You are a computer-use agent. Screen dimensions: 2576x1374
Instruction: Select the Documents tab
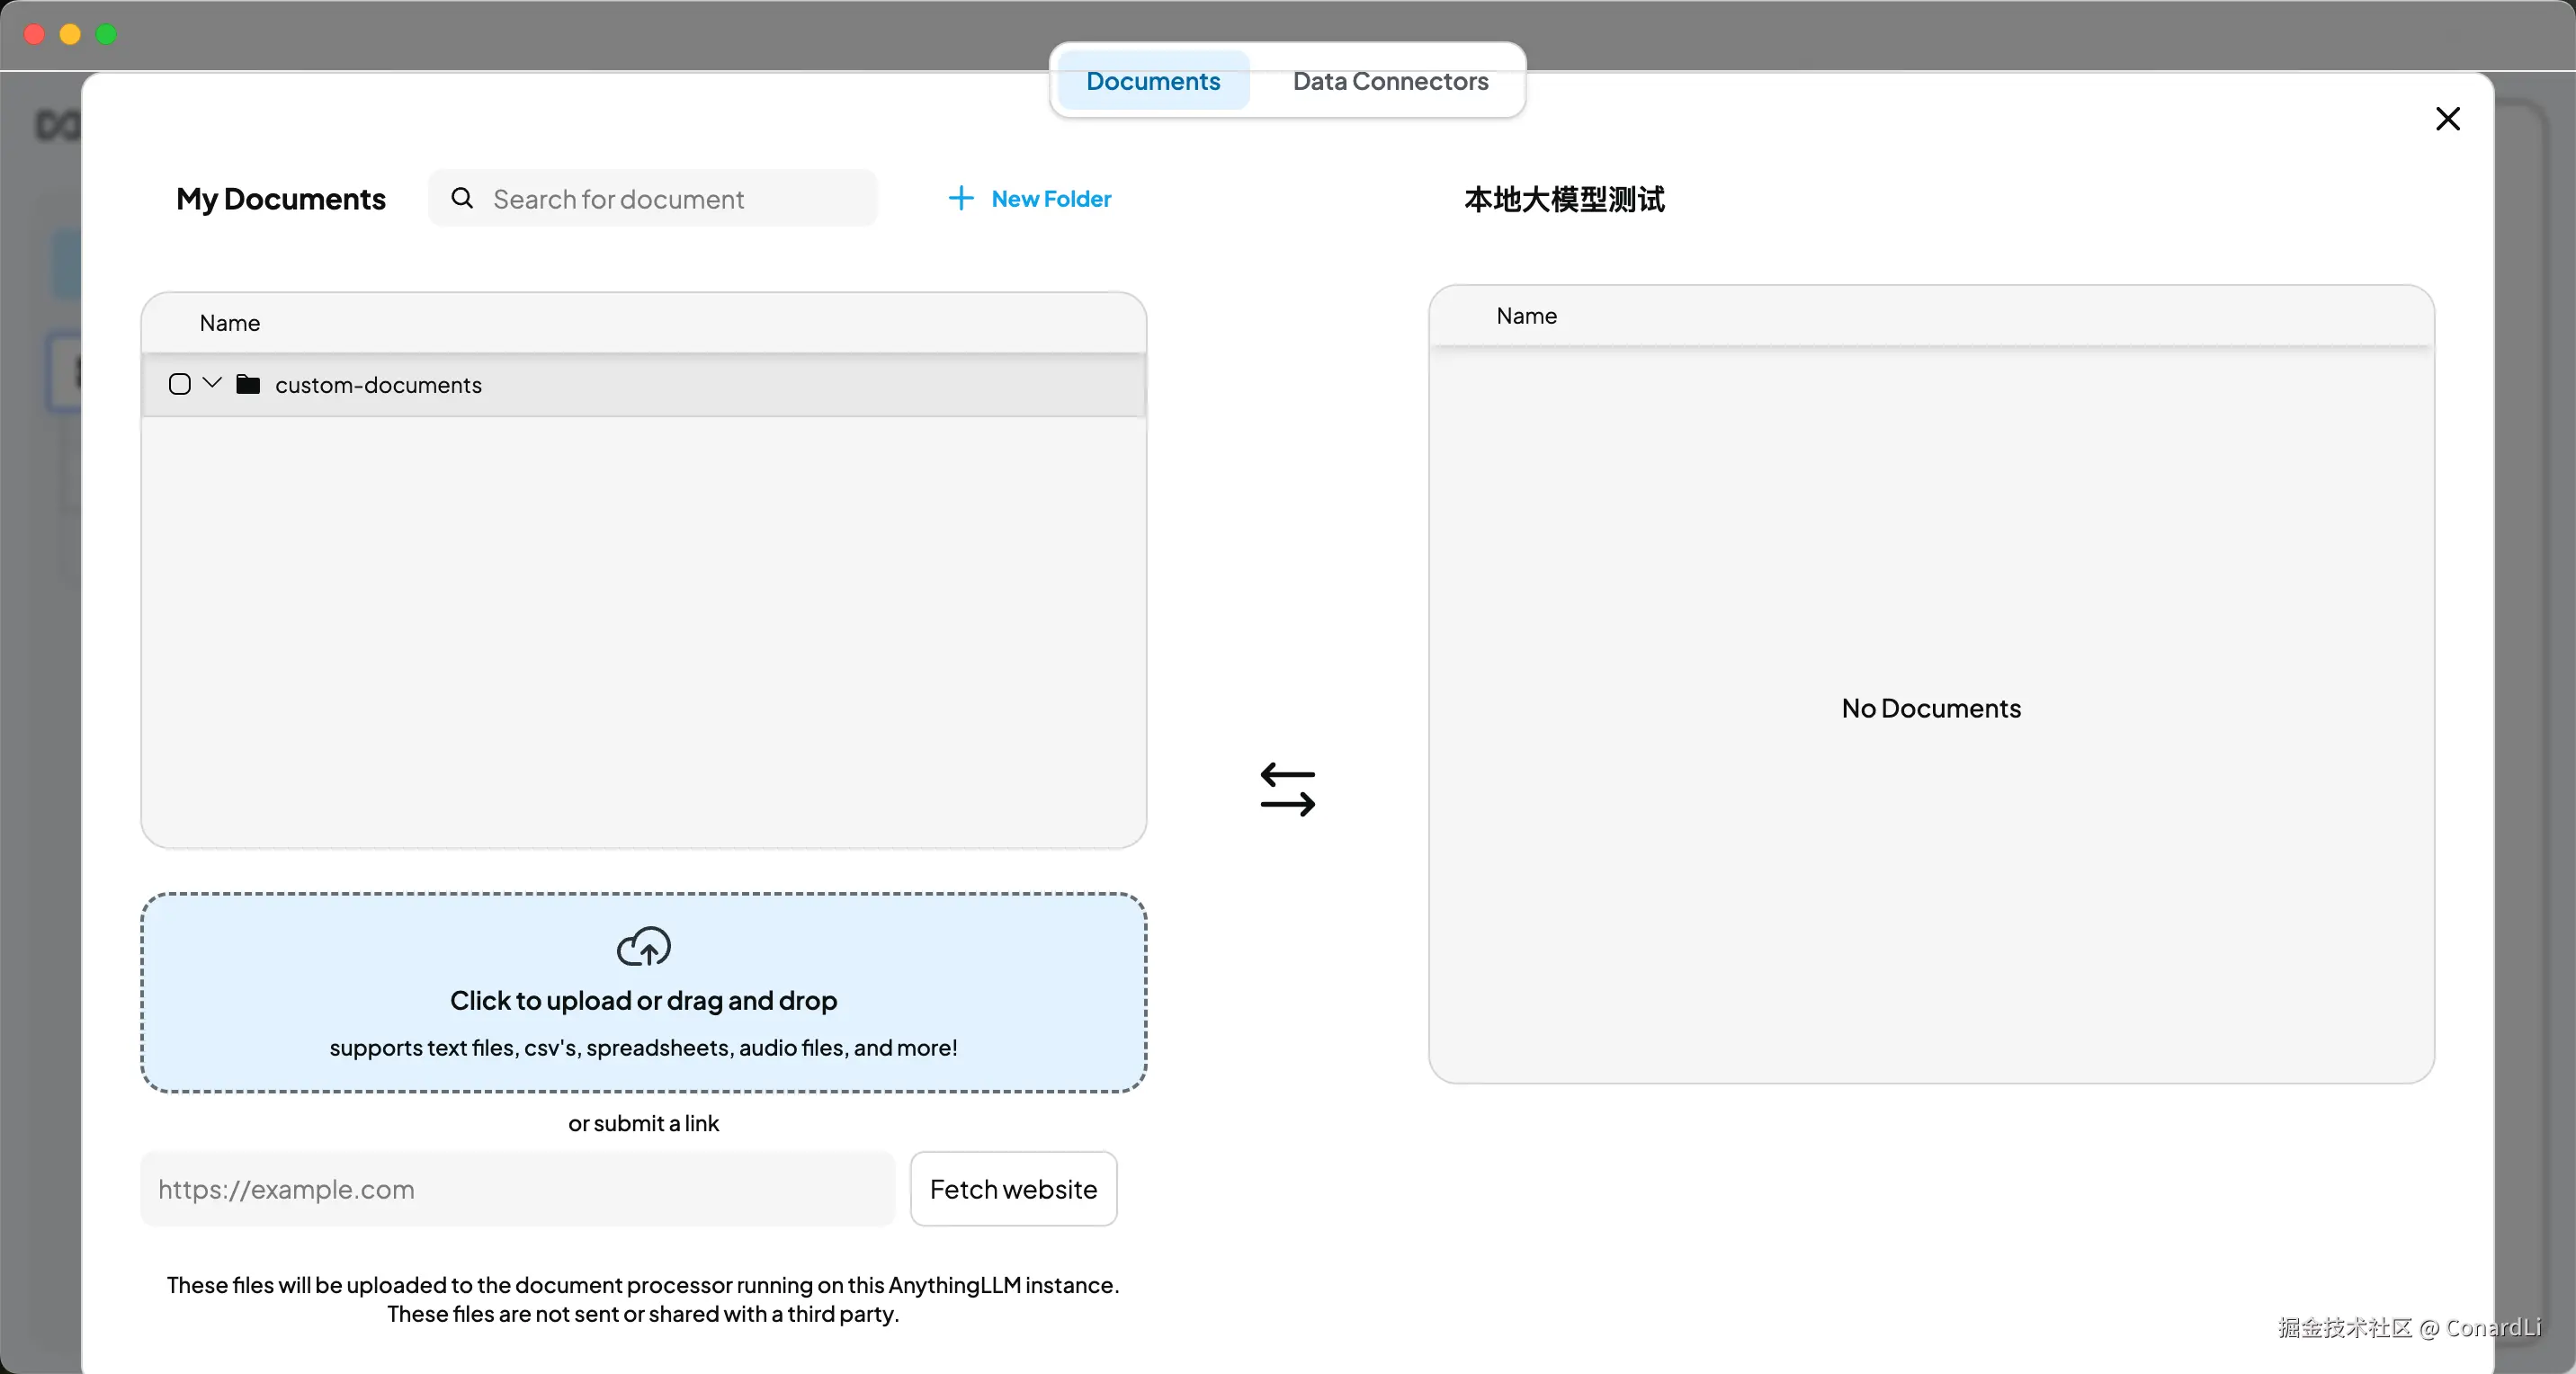click(x=1153, y=81)
